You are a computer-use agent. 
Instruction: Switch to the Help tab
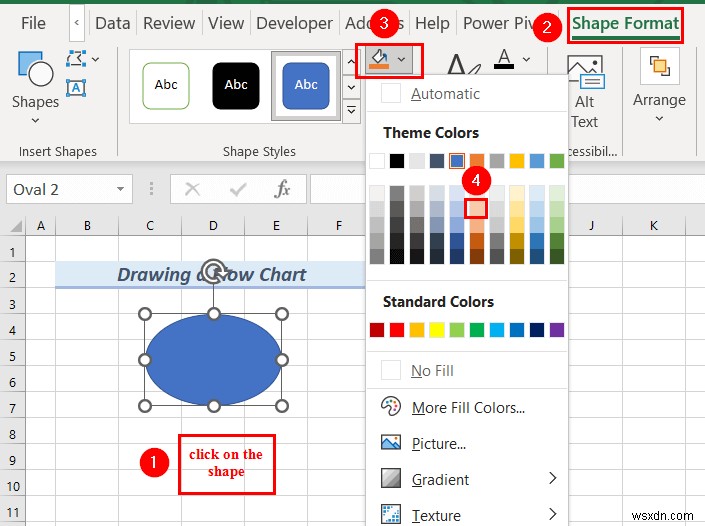pyautogui.click(x=432, y=23)
